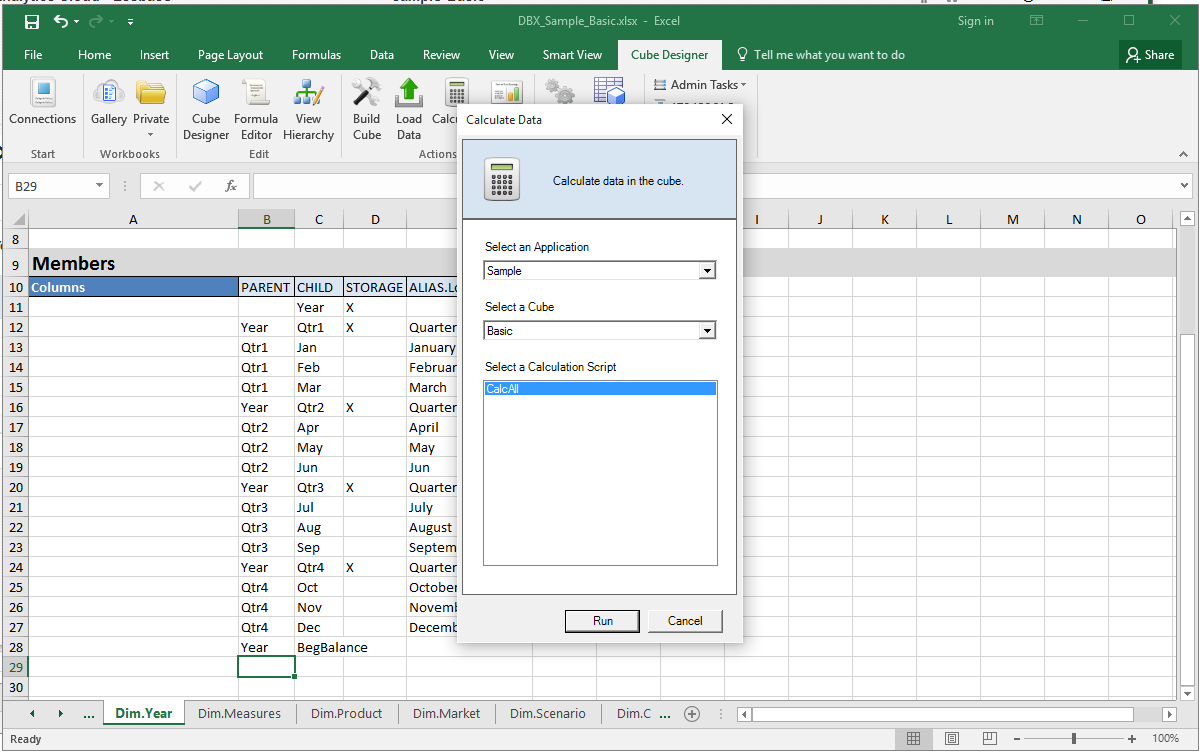Select column A header
1199x752 pixels.
point(133,220)
